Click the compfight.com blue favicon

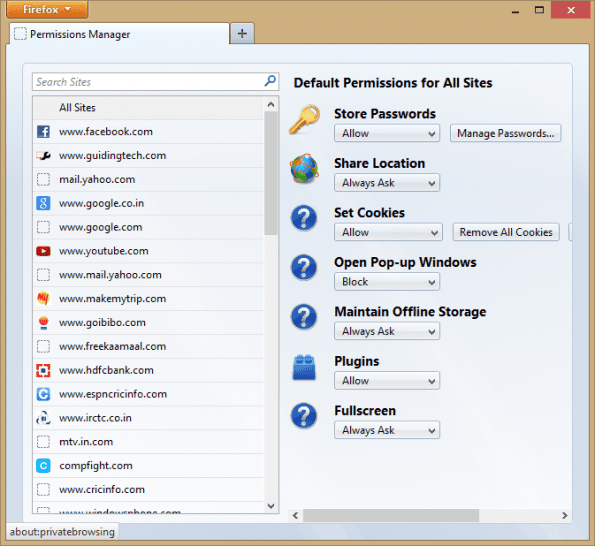[43, 466]
